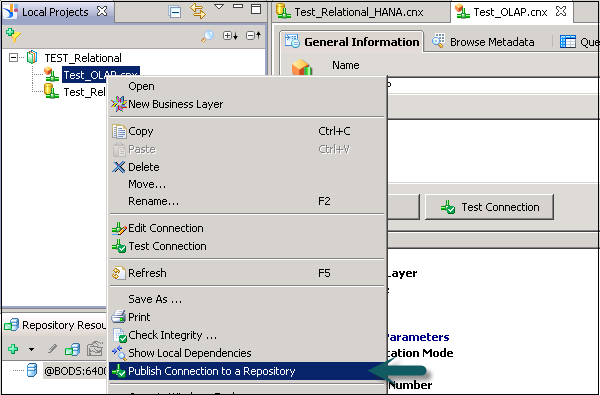Click the expand all tree icon

point(230,36)
